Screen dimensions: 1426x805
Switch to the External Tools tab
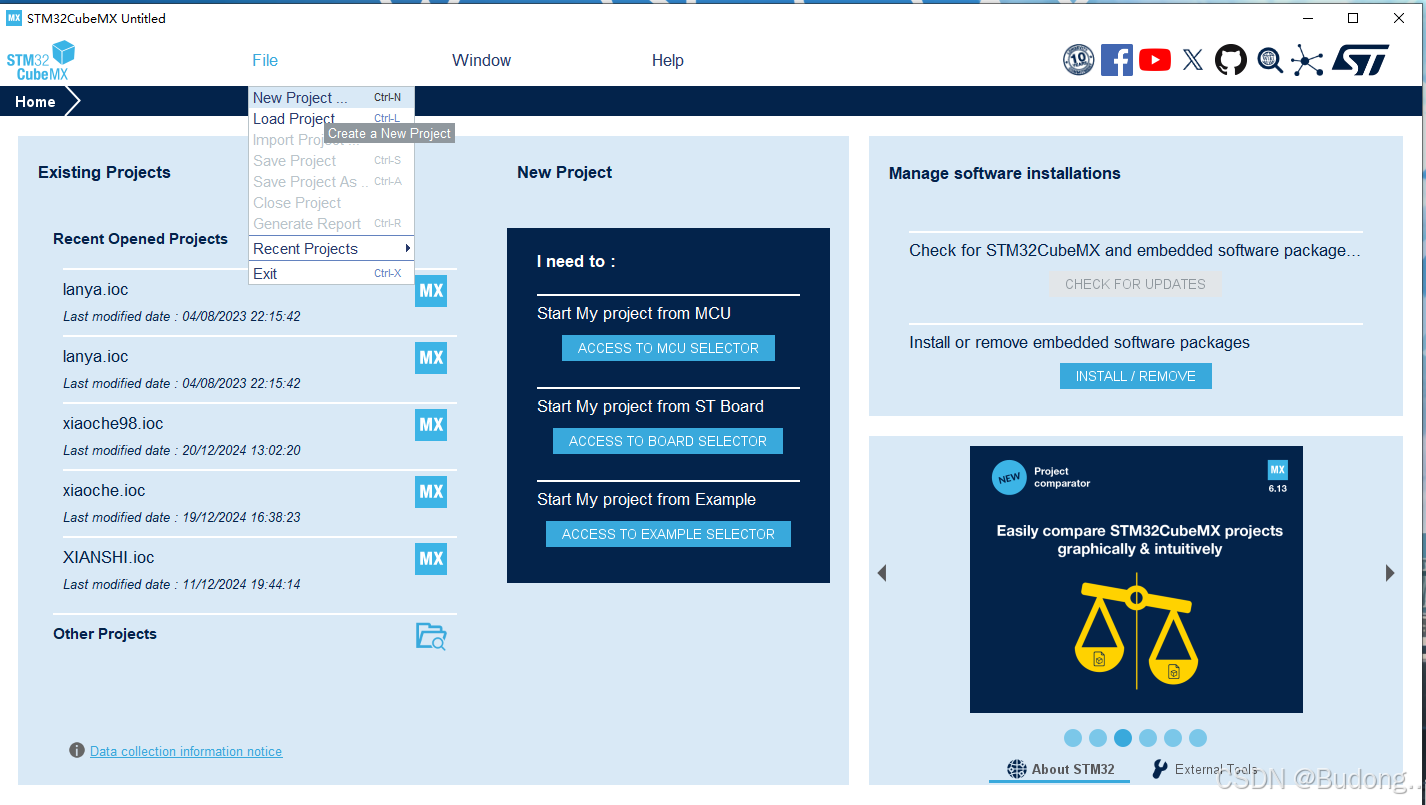pyautogui.click(x=1205, y=769)
